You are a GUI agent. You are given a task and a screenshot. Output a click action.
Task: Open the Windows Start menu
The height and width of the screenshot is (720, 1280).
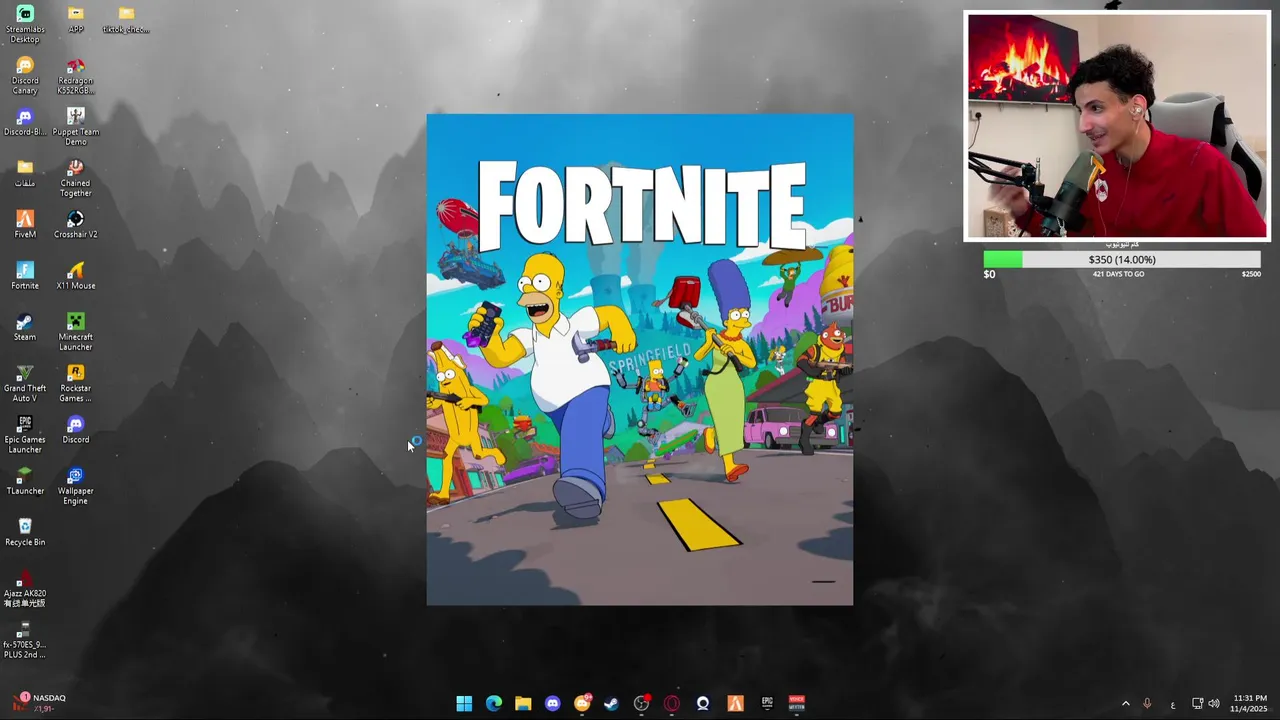[x=464, y=703]
